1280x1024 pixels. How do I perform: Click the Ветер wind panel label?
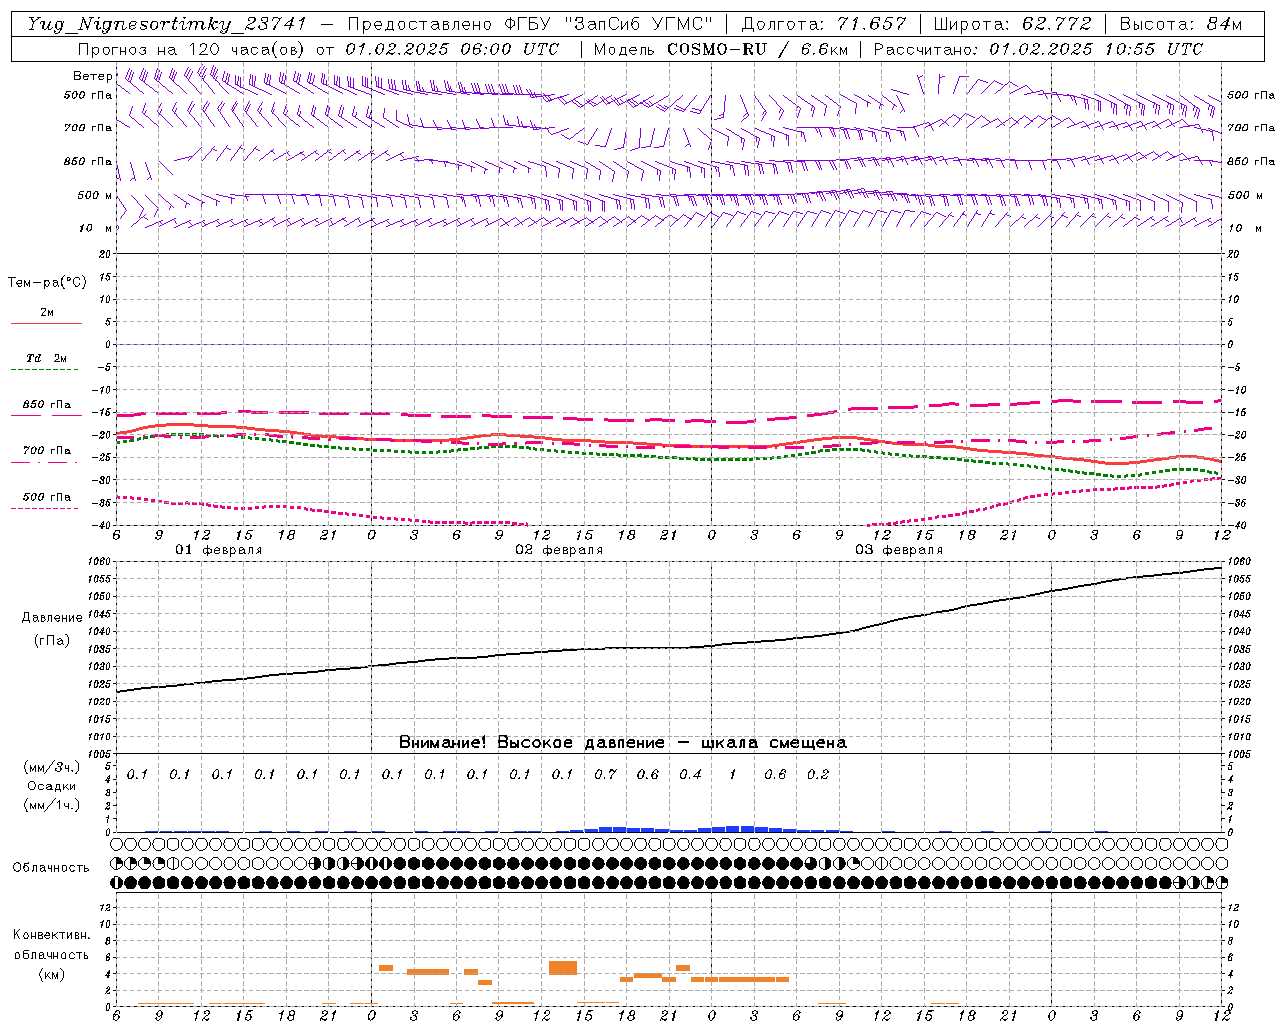92,76
